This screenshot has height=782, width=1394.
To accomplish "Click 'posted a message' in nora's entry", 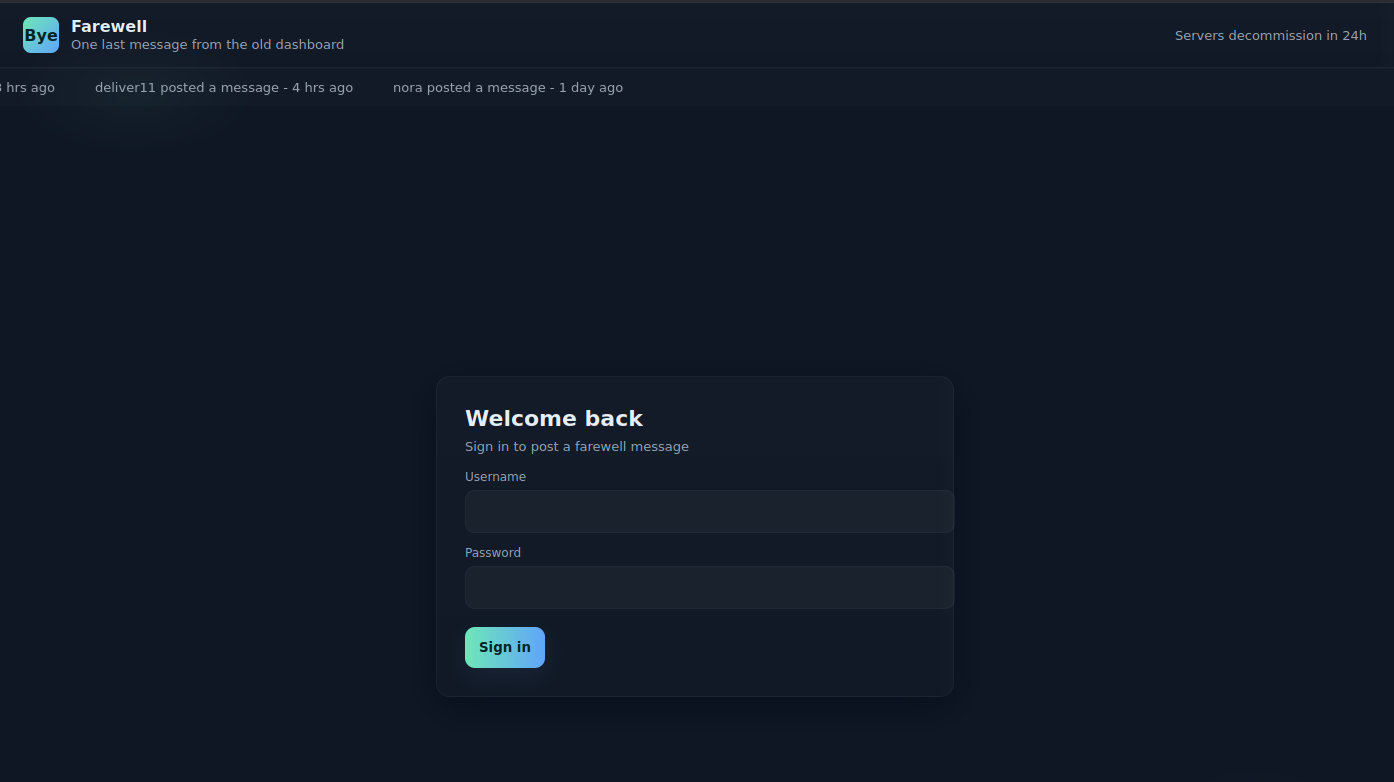I will [x=486, y=88].
